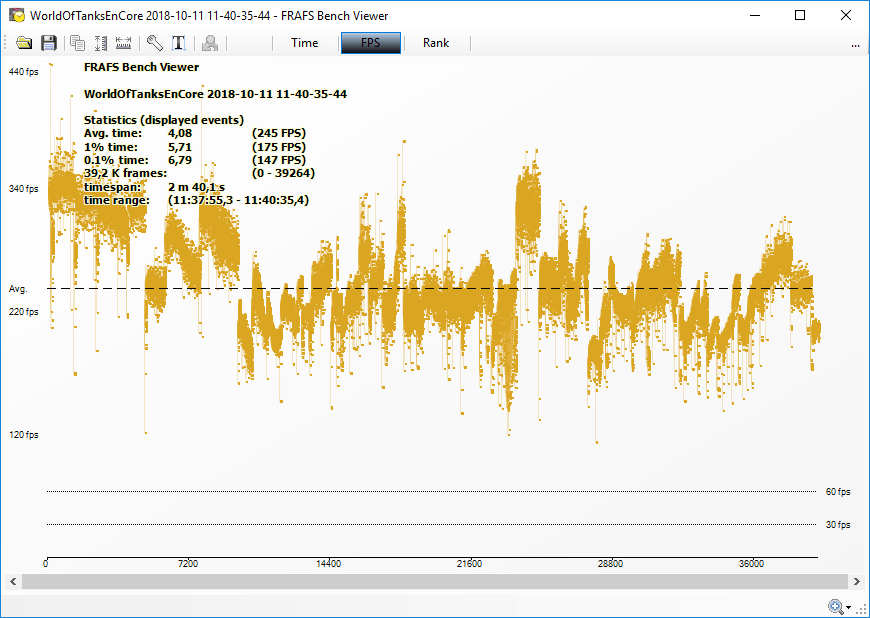Click the horizontal scrollbar left arrow

click(14, 581)
